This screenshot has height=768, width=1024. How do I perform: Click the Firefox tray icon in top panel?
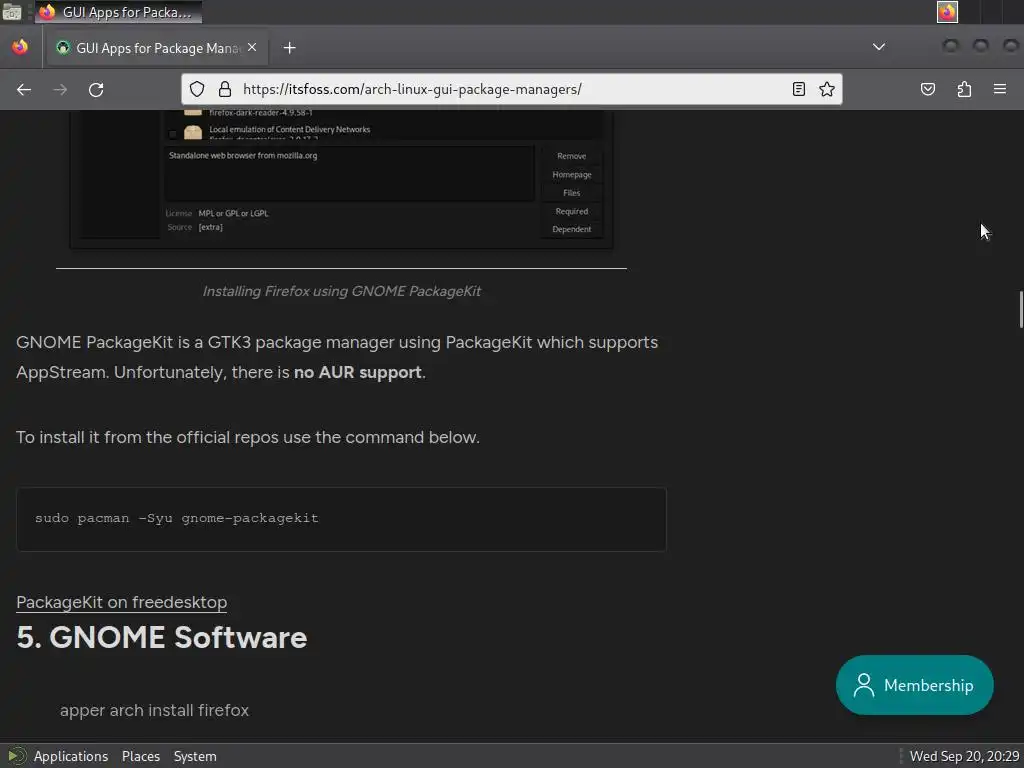tap(947, 12)
